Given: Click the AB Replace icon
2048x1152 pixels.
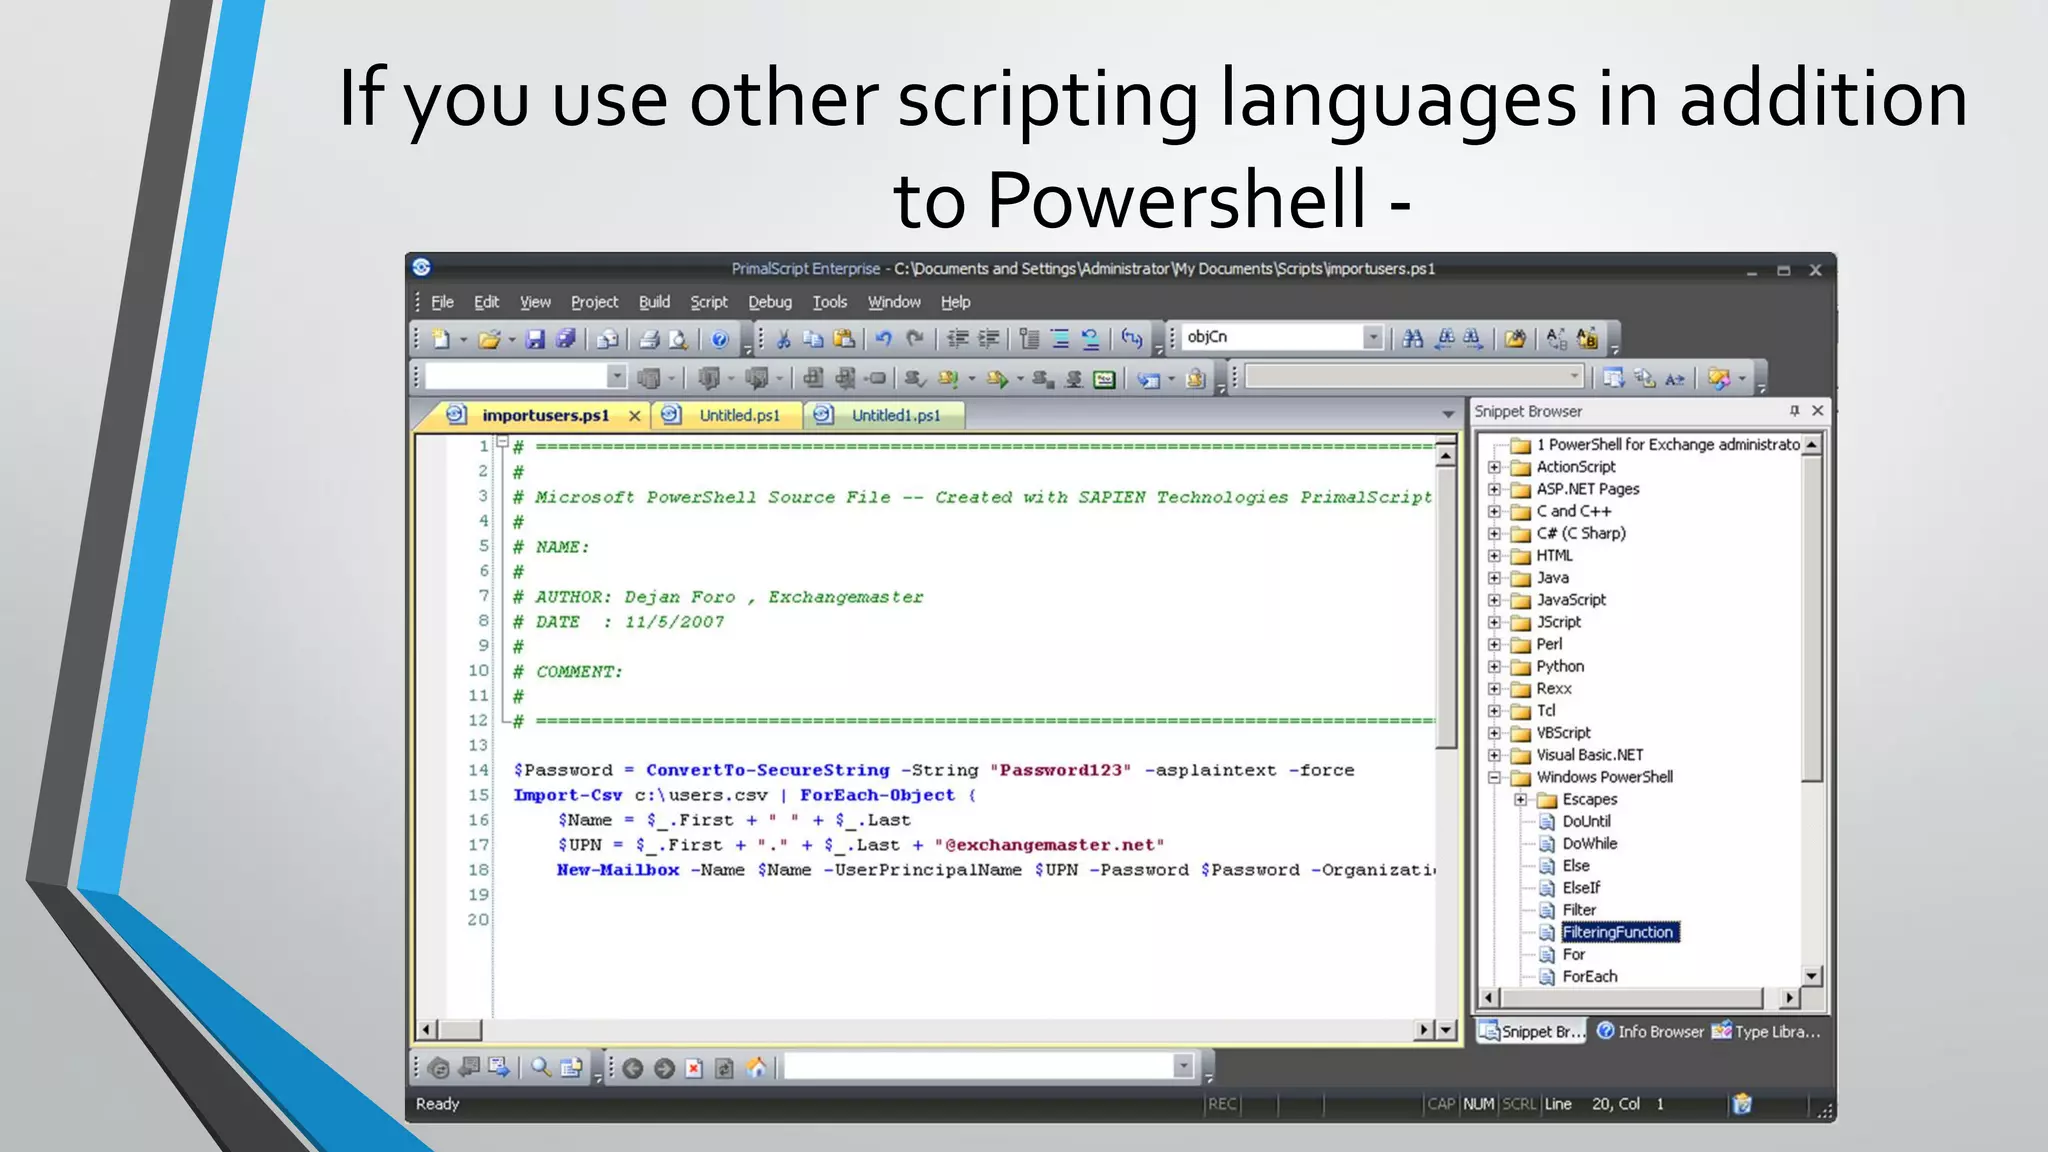Looking at the screenshot, I should [1557, 339].
